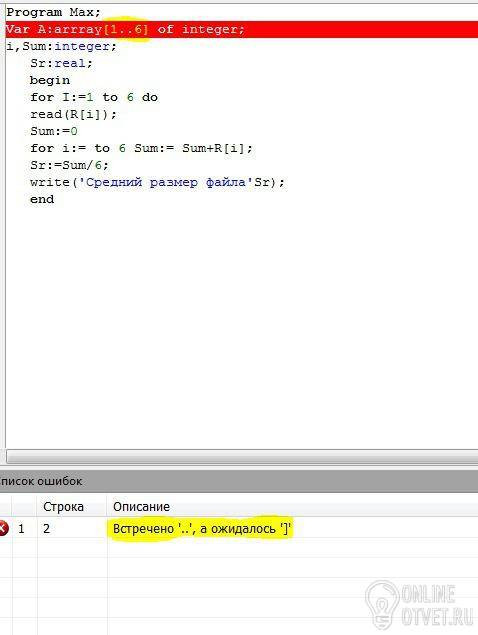The height and width of the screenshot is (635, 478).
Task: Click the "Sum:=0" statement
Action: (54, 131)
